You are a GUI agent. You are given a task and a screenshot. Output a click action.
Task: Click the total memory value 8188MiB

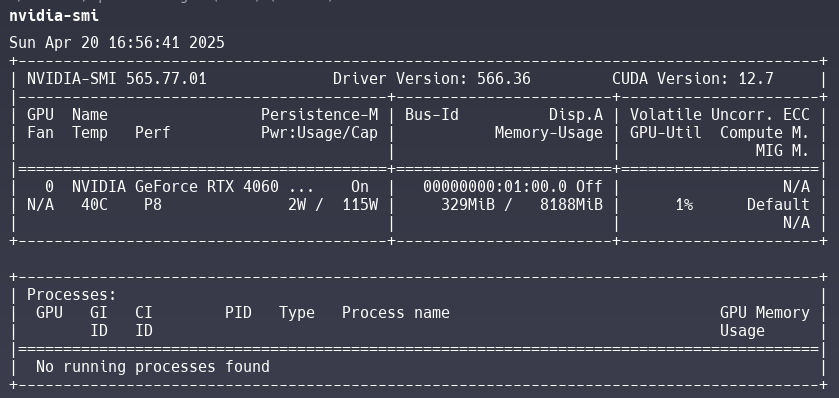coord(571,205)
